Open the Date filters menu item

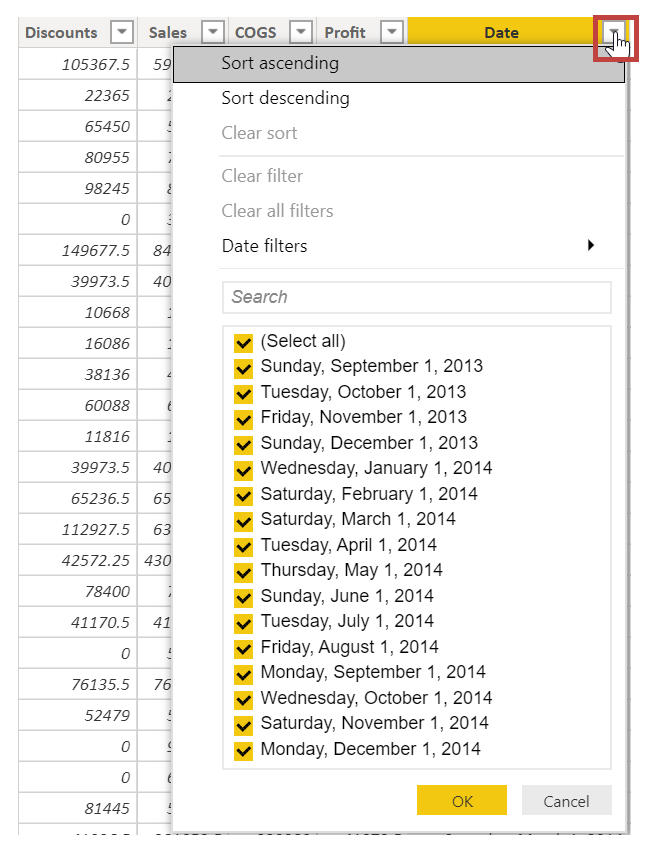point(399,246)
